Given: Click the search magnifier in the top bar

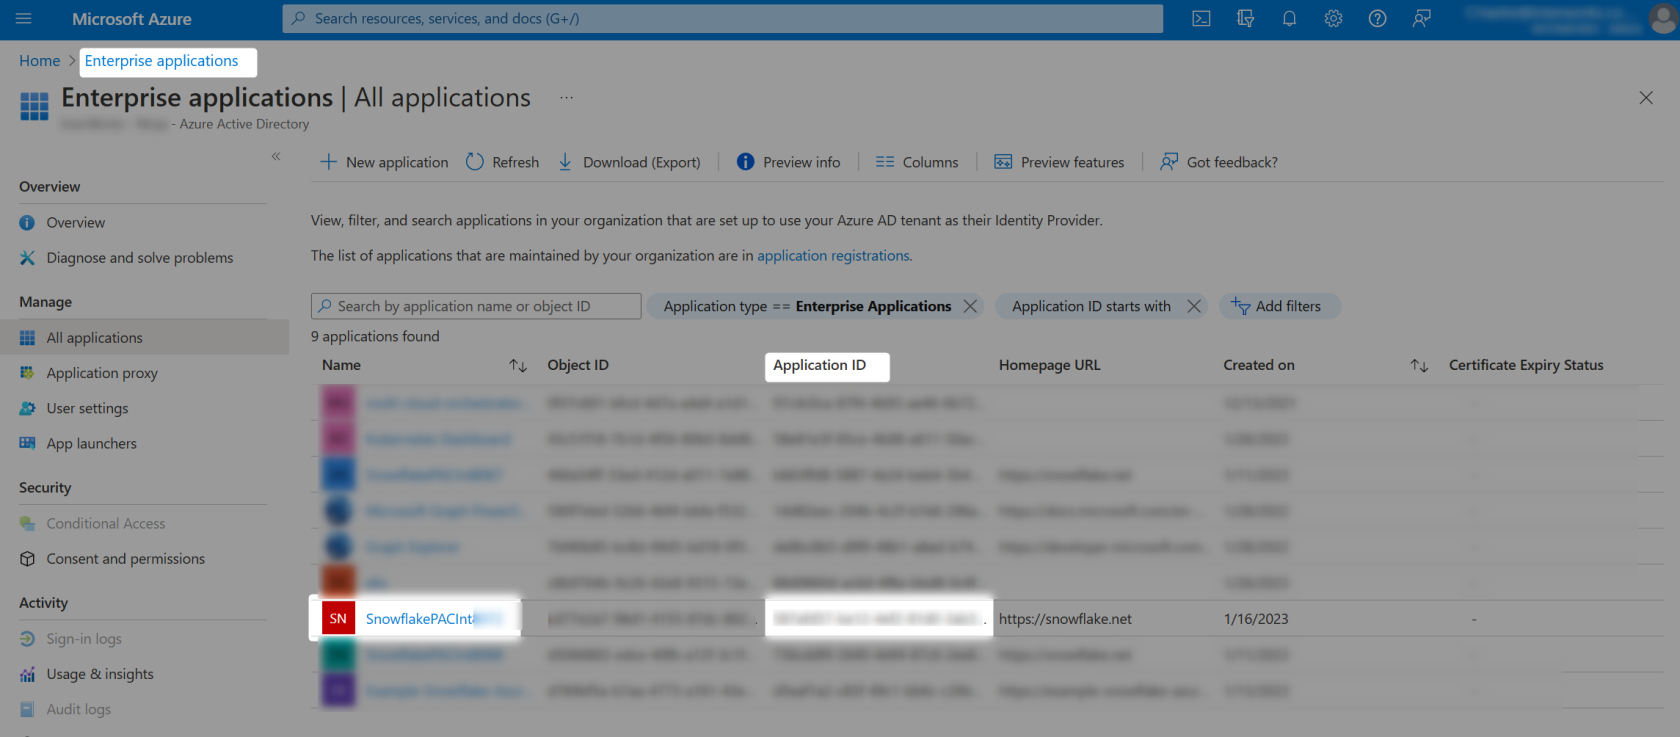Looking at the screenshot, I should (x=298, y=19).
